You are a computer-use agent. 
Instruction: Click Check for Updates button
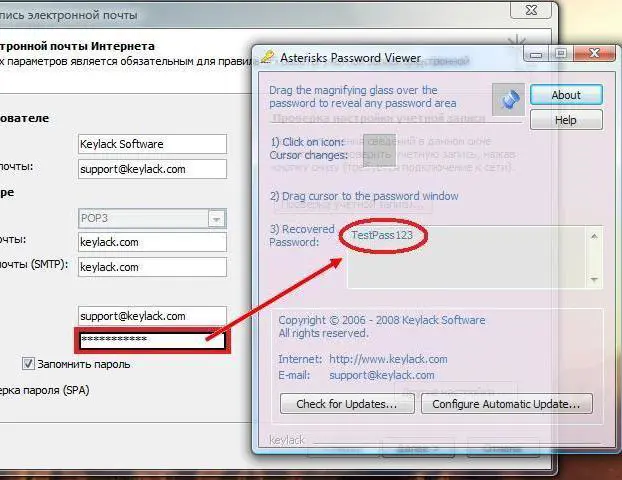coord(347,404)
